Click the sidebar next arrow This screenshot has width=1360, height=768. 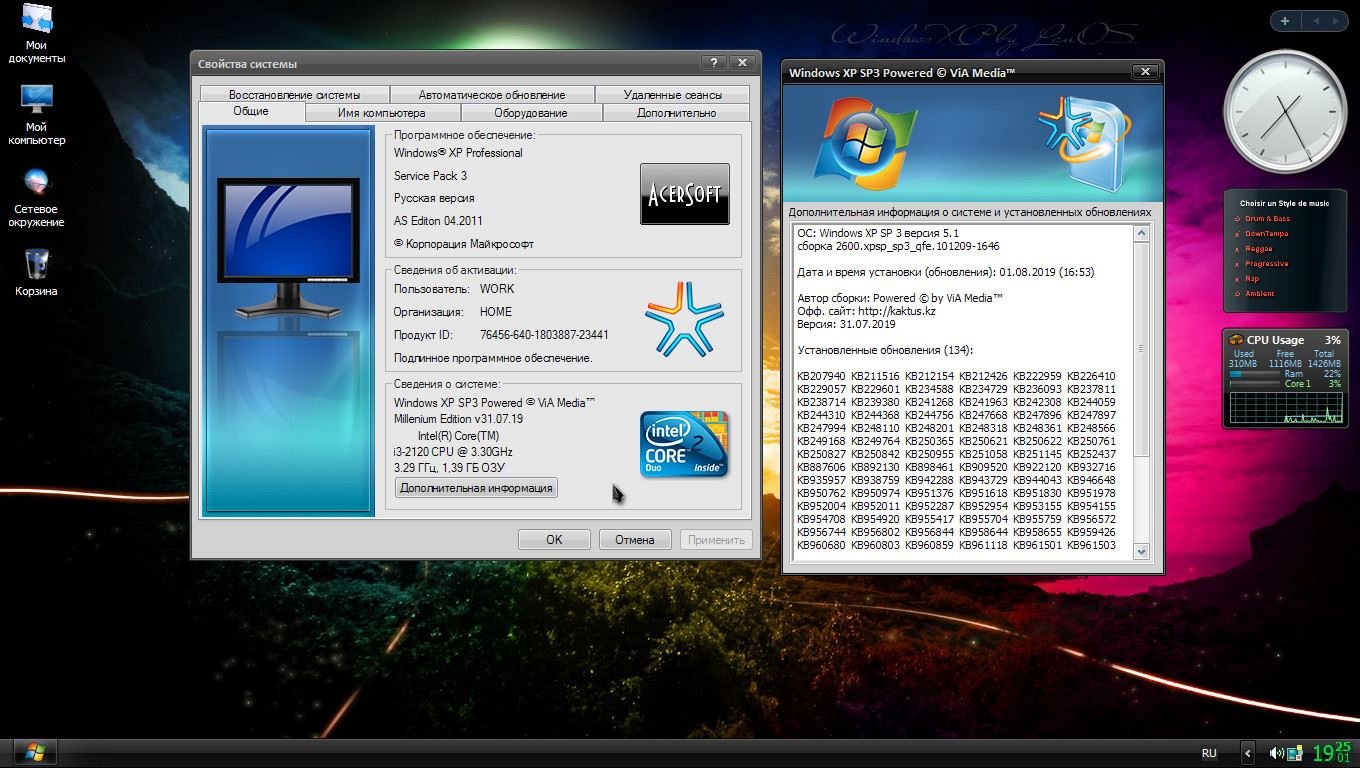[1337, 20]
